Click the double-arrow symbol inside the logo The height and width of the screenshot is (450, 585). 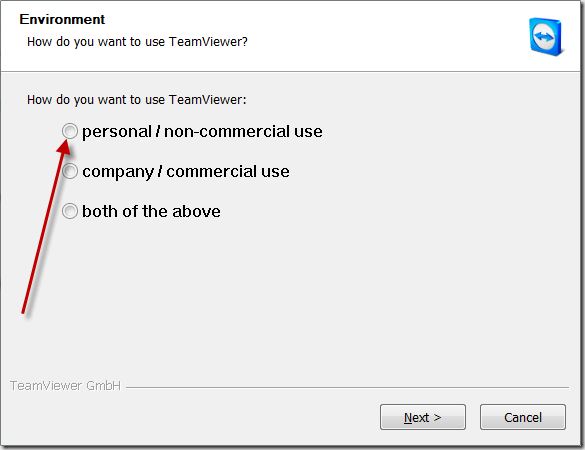point(544,37)
